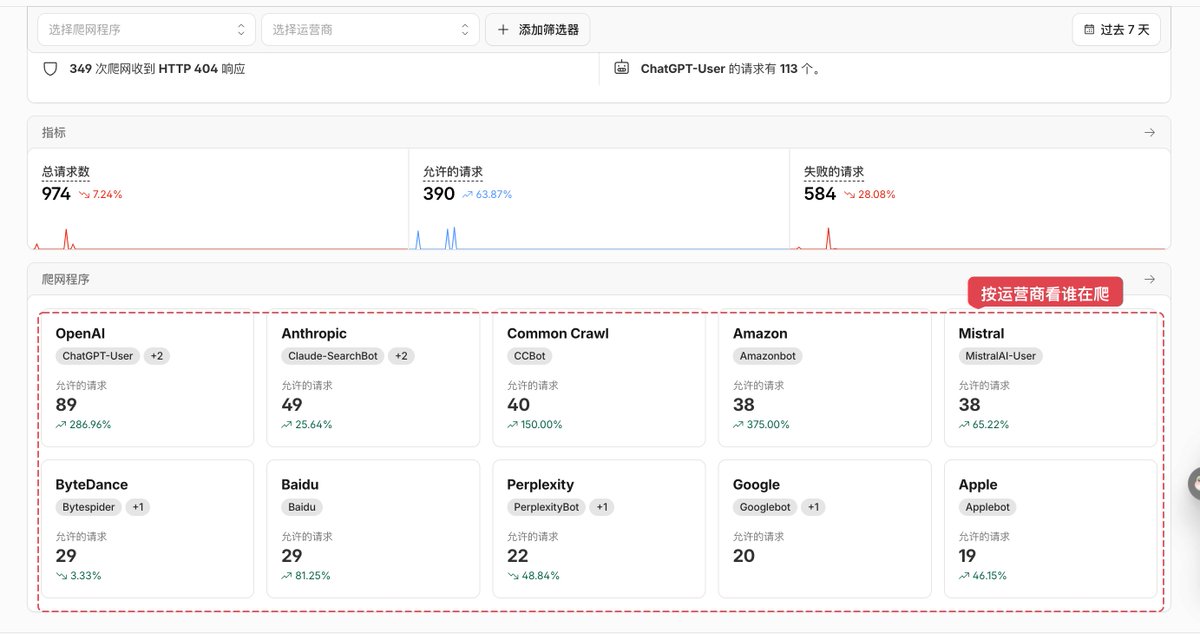1200x634 pixels.
Task: Click the shield icon beside HTTP 404 text
Action: pos(50,69)
